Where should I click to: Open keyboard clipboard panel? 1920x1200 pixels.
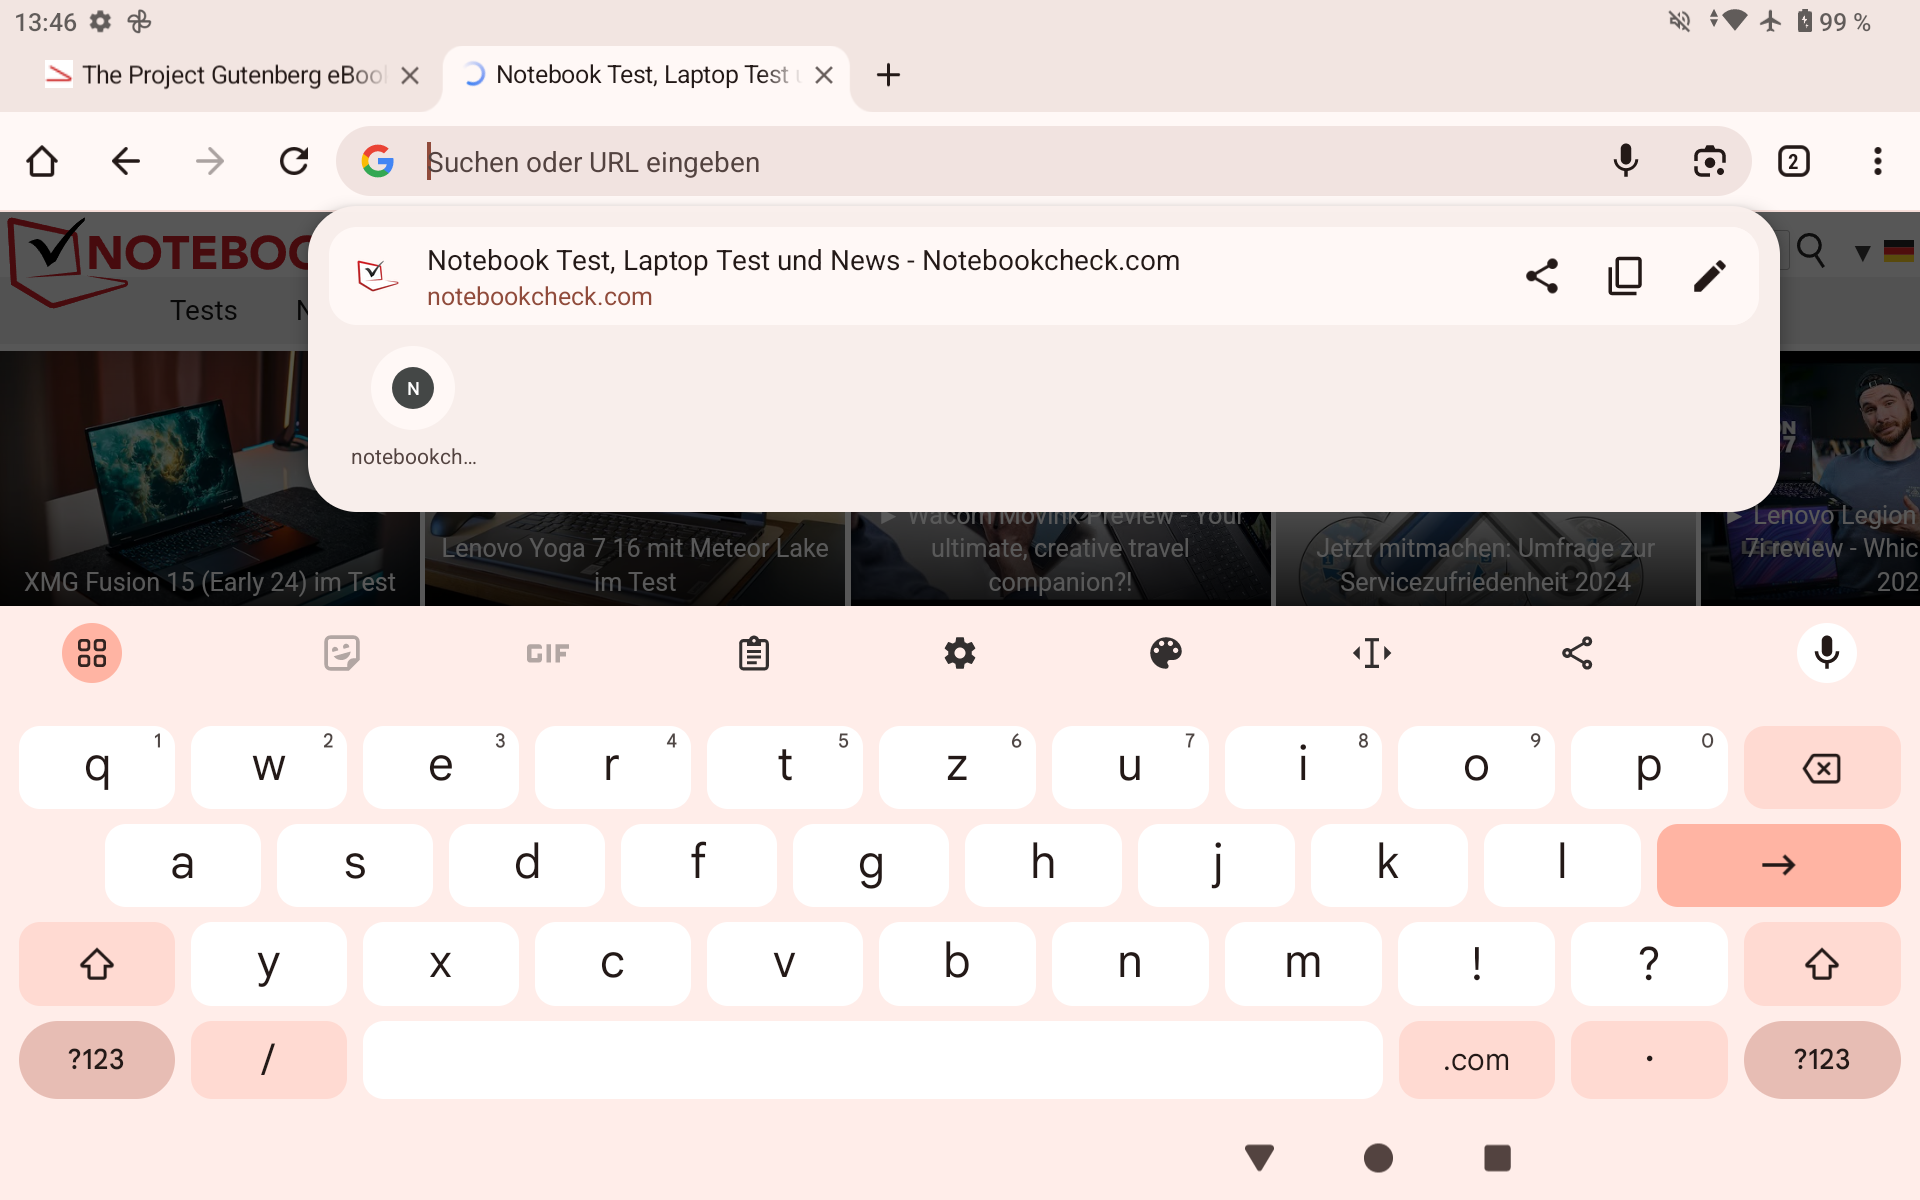(x=753, y=653)
